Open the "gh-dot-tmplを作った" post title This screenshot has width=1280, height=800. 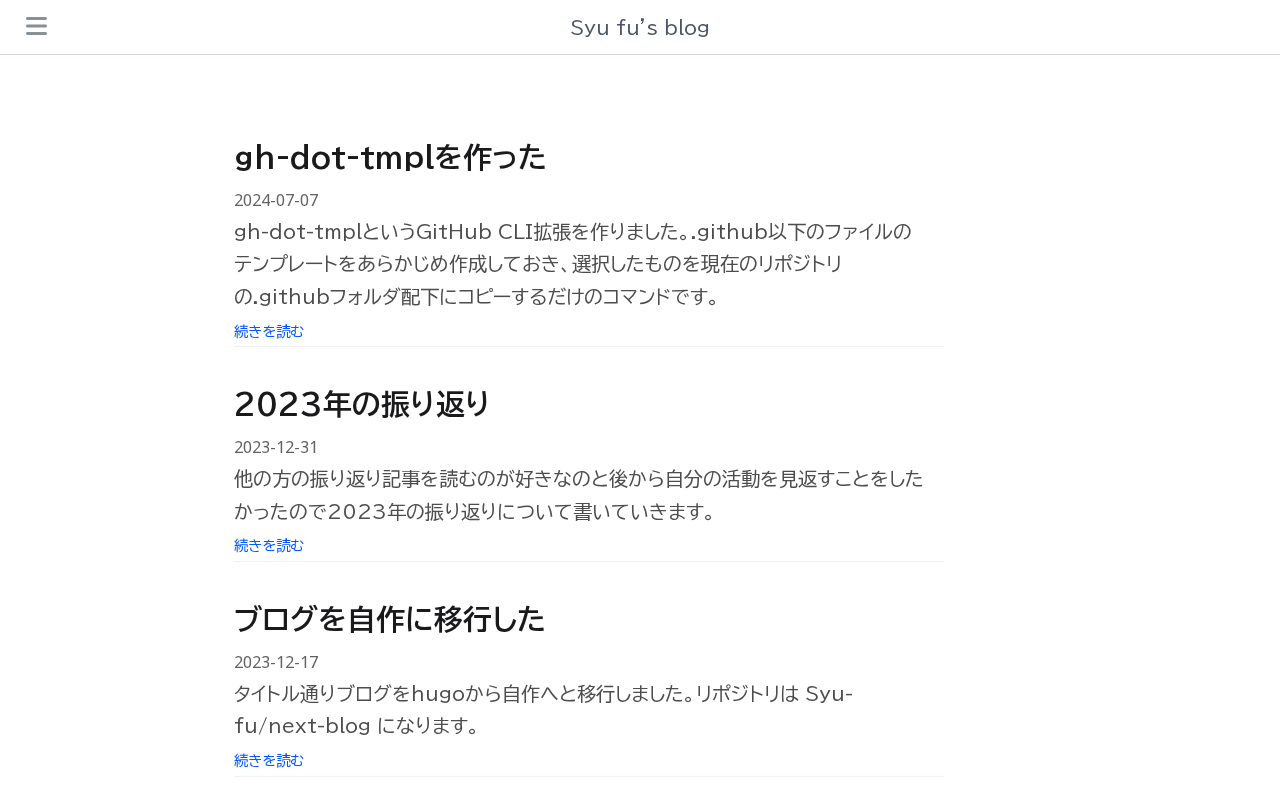390,157
